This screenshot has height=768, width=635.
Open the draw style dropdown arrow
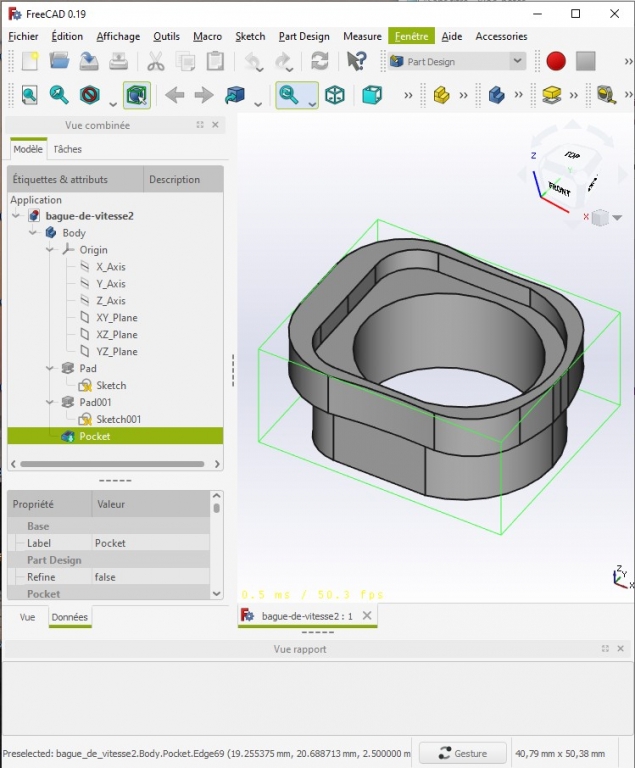pos(113,104)
